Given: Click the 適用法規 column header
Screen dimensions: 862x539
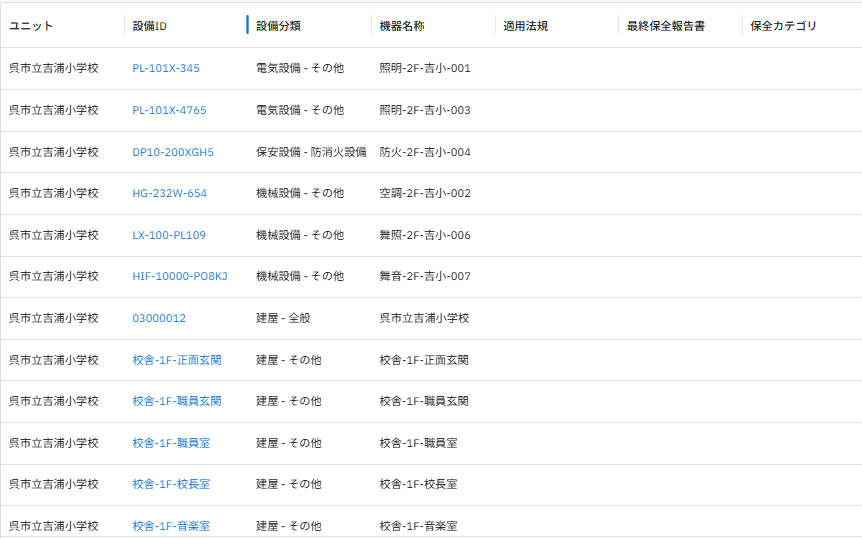Looking at the screenshot, I should [525, 26].
